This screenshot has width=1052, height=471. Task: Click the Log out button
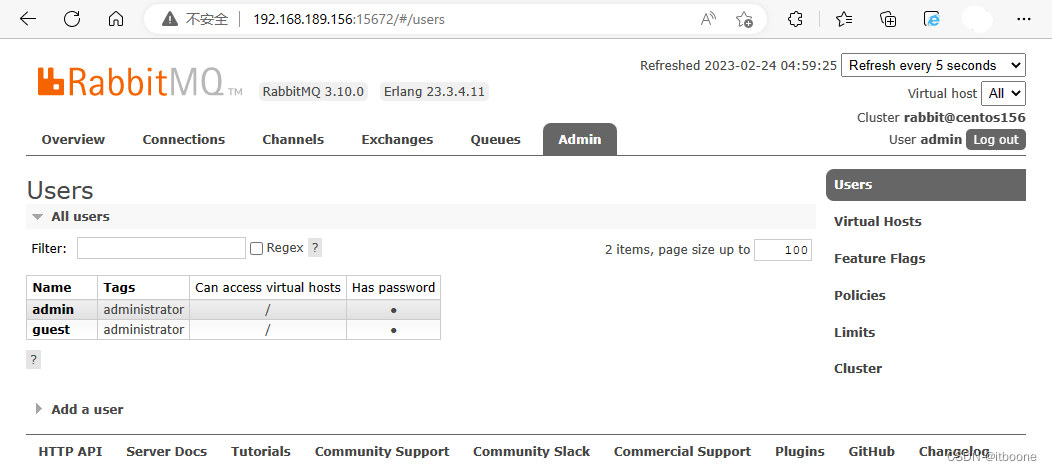[x=996, y=140]
